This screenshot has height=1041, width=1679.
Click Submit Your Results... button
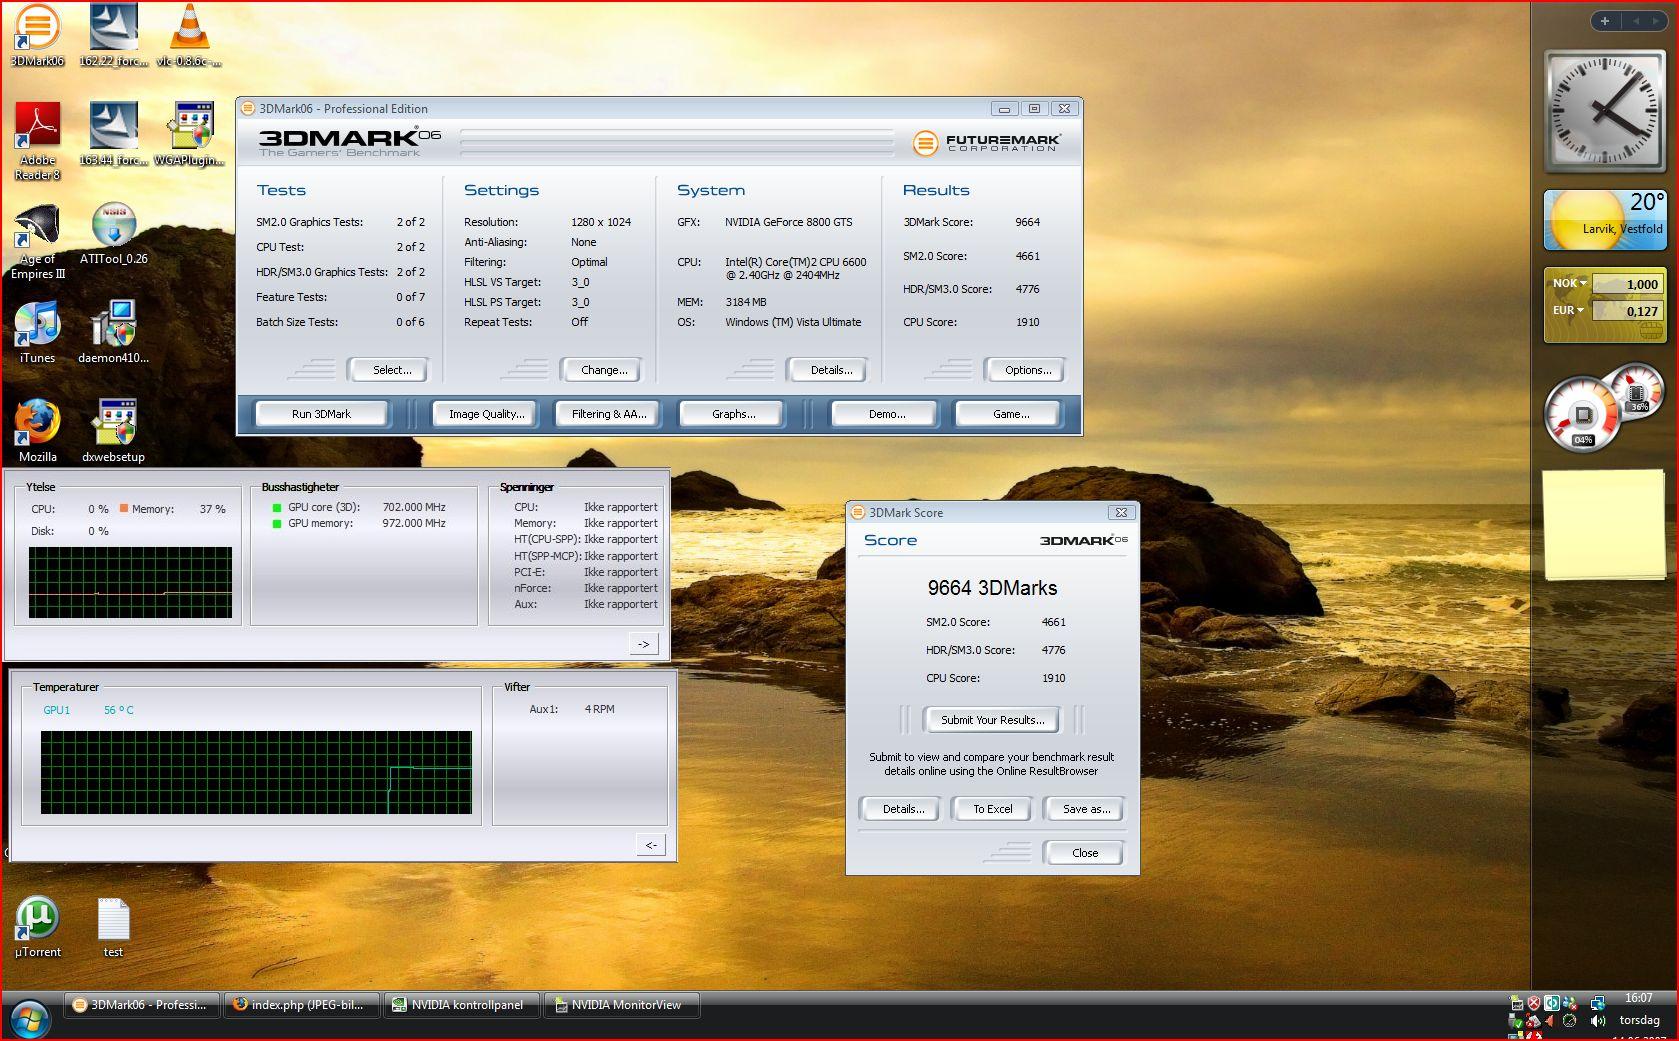[992, 720]
